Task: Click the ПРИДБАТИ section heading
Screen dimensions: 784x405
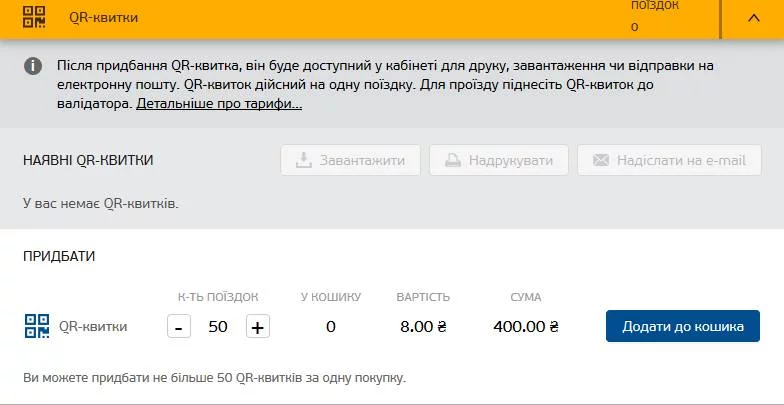Action: [x=59, y=256]
